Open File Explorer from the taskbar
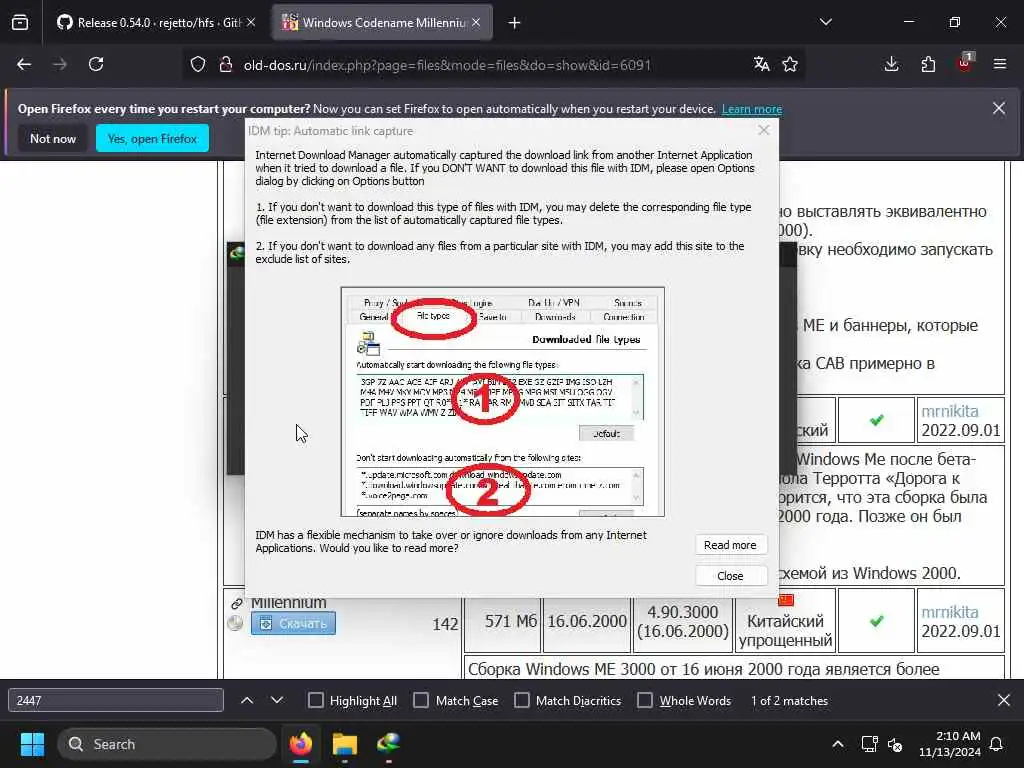 [345, 744]
